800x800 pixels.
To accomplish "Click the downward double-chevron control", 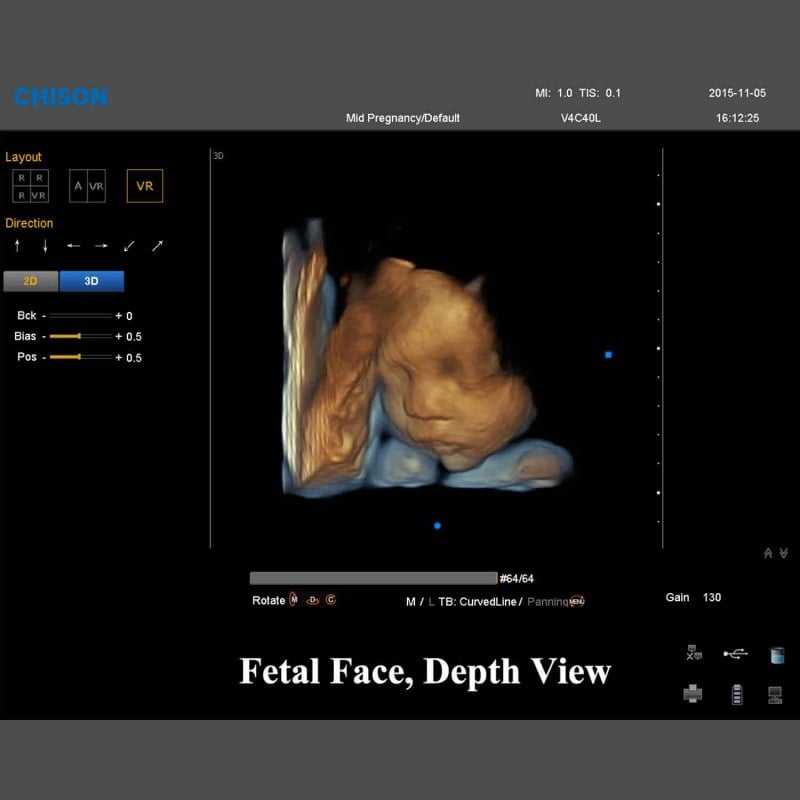I will [x=783, y=552].
